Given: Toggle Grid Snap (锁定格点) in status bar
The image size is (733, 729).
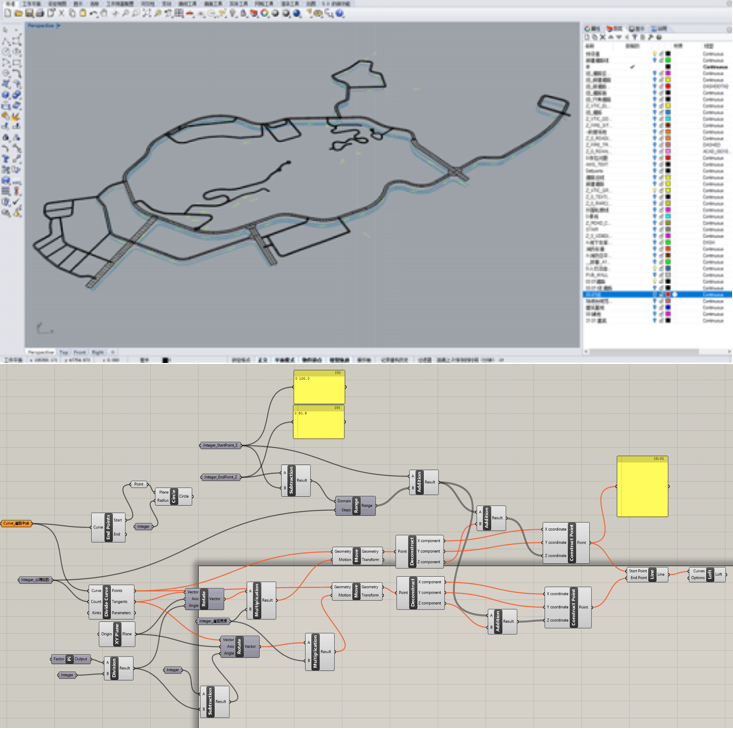Looking at the screenshot, I should coord(241,360).
